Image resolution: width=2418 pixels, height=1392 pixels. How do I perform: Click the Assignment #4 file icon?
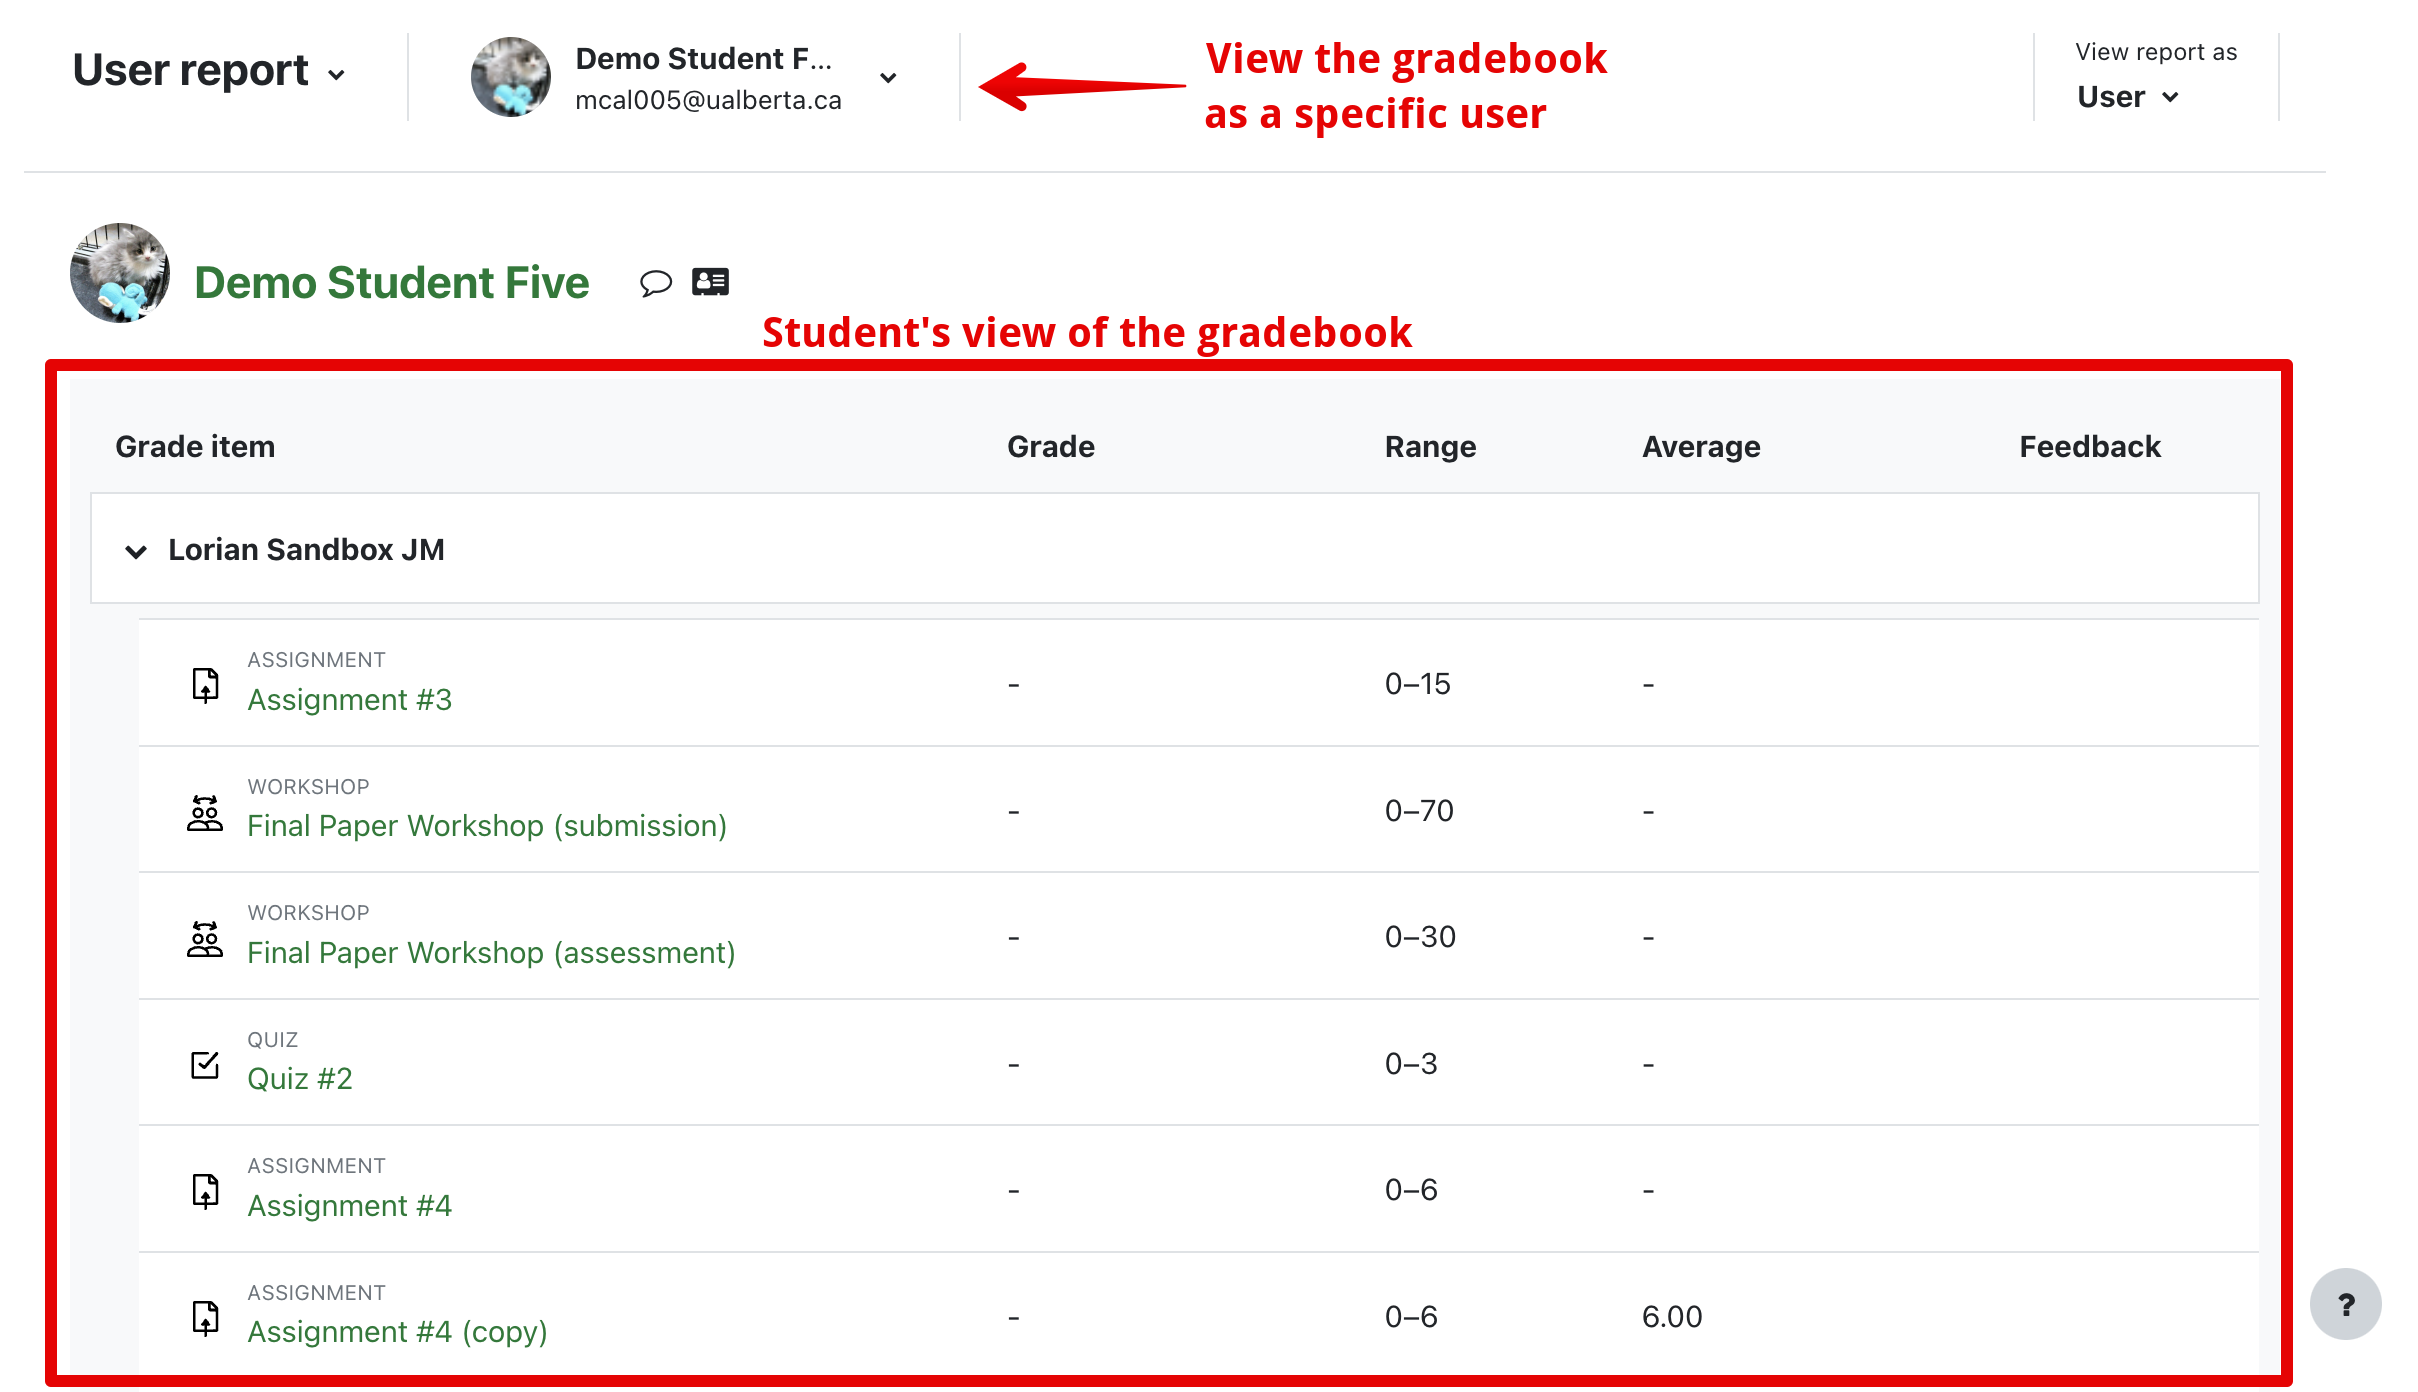coord(205,1191)
